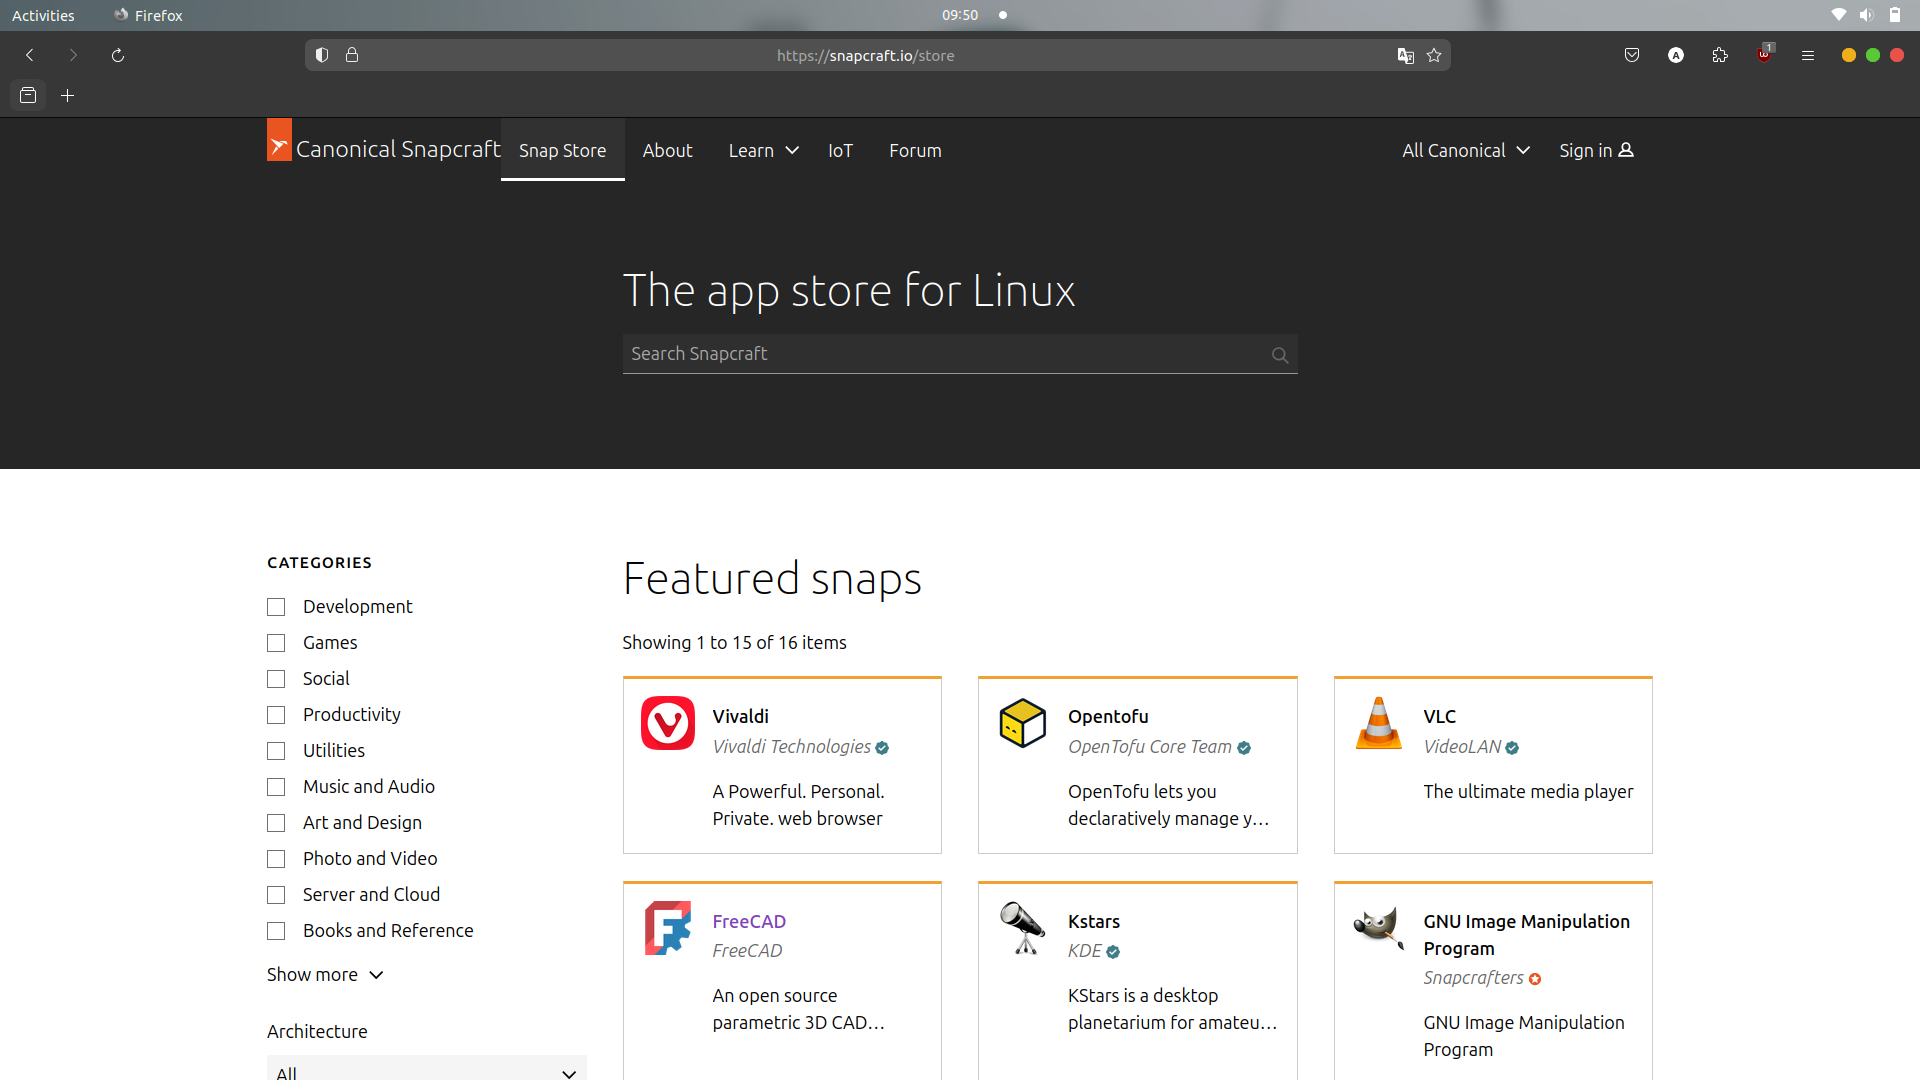The image size is (1920, 1080).
Task: Click the Snapcraft orange logo icon
Action: click(x=279, y=140)
